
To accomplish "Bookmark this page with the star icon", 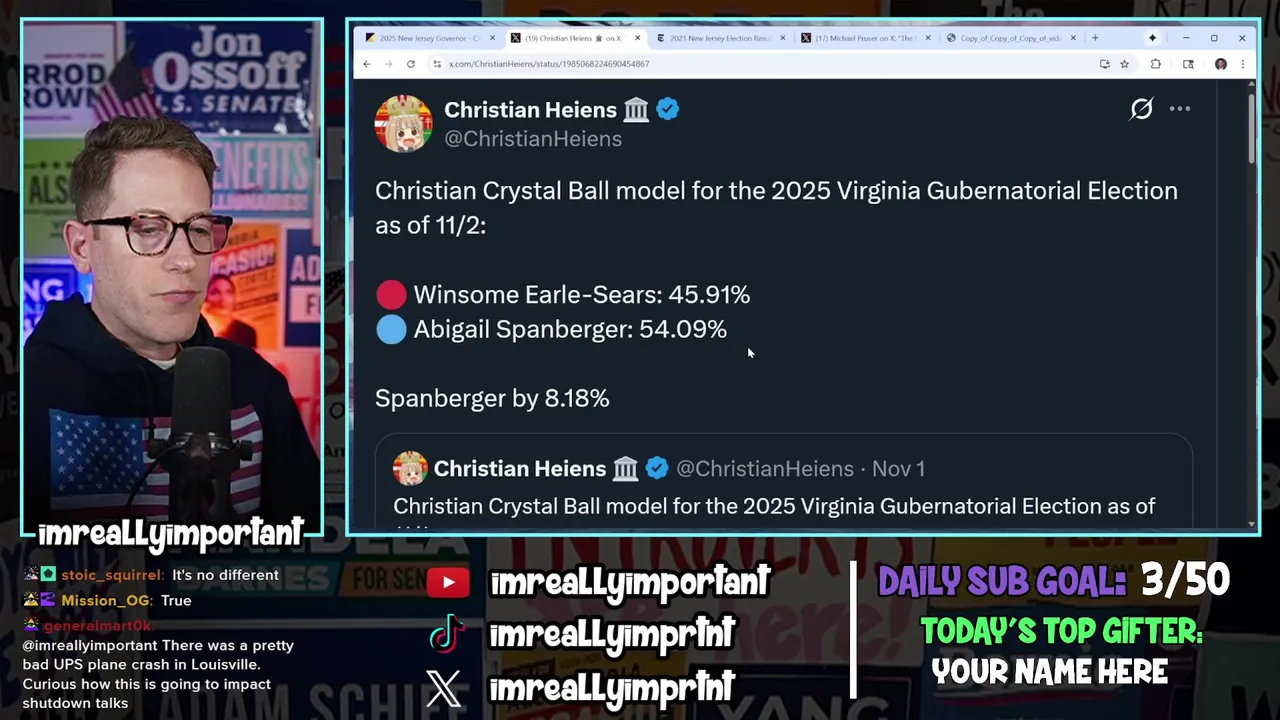I will point(1125,64).
